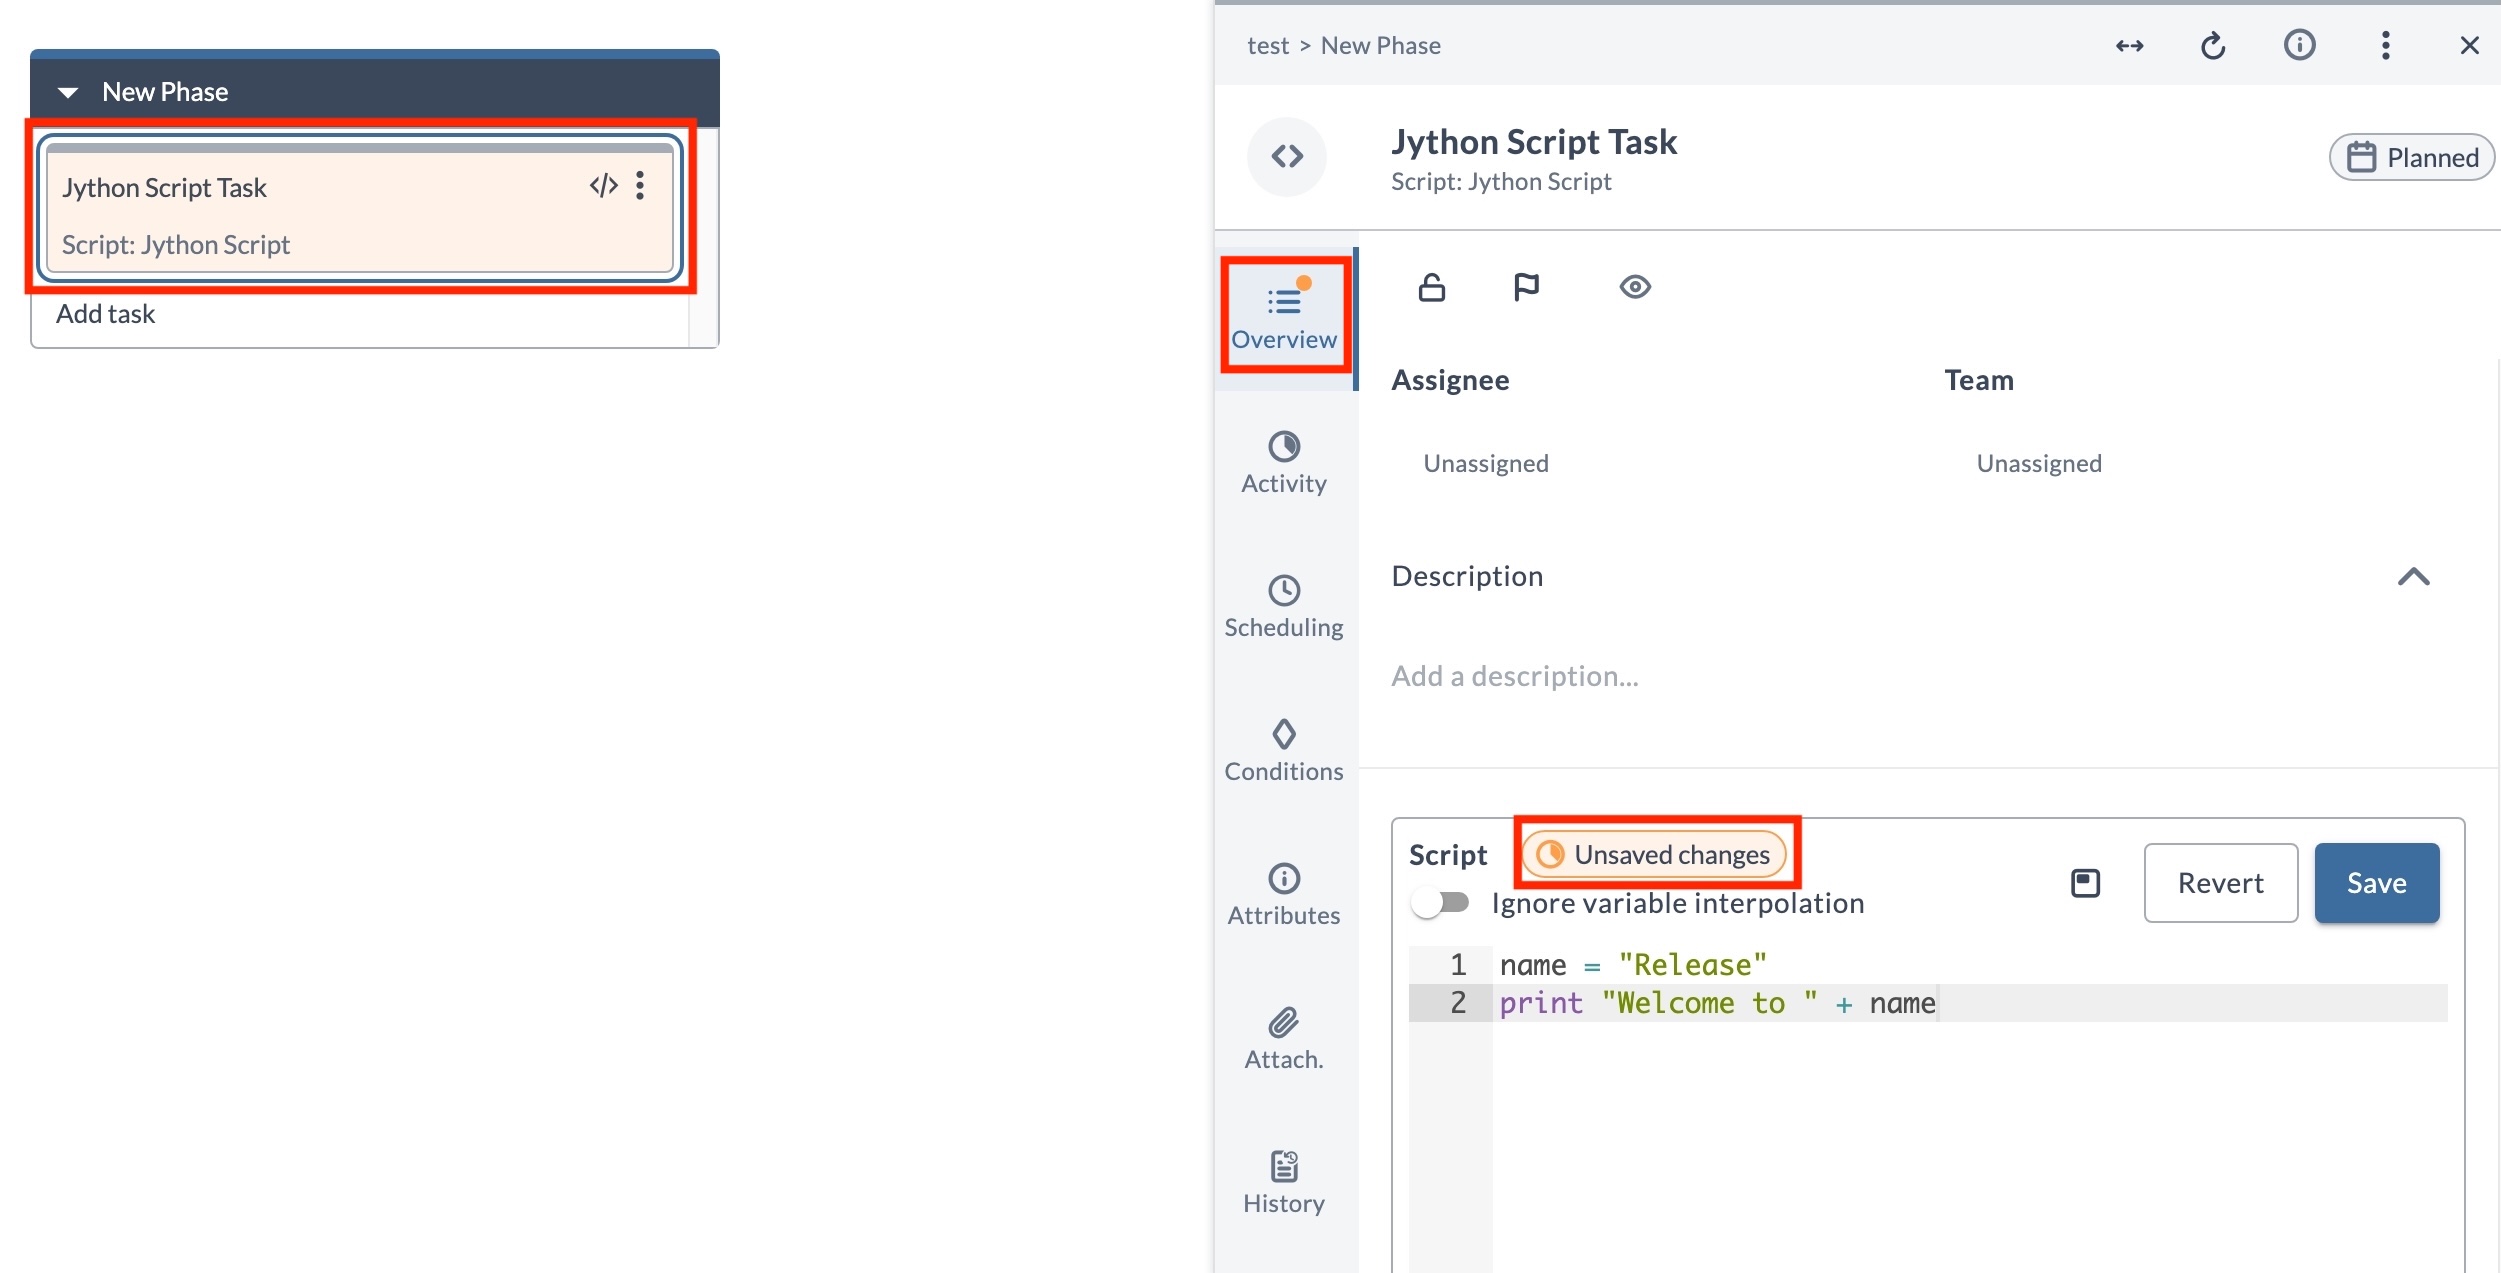Image resolution: width=2501 pixels, height=1273 pixels.
Task: Click the Revert button
Action: point(2220,883)
